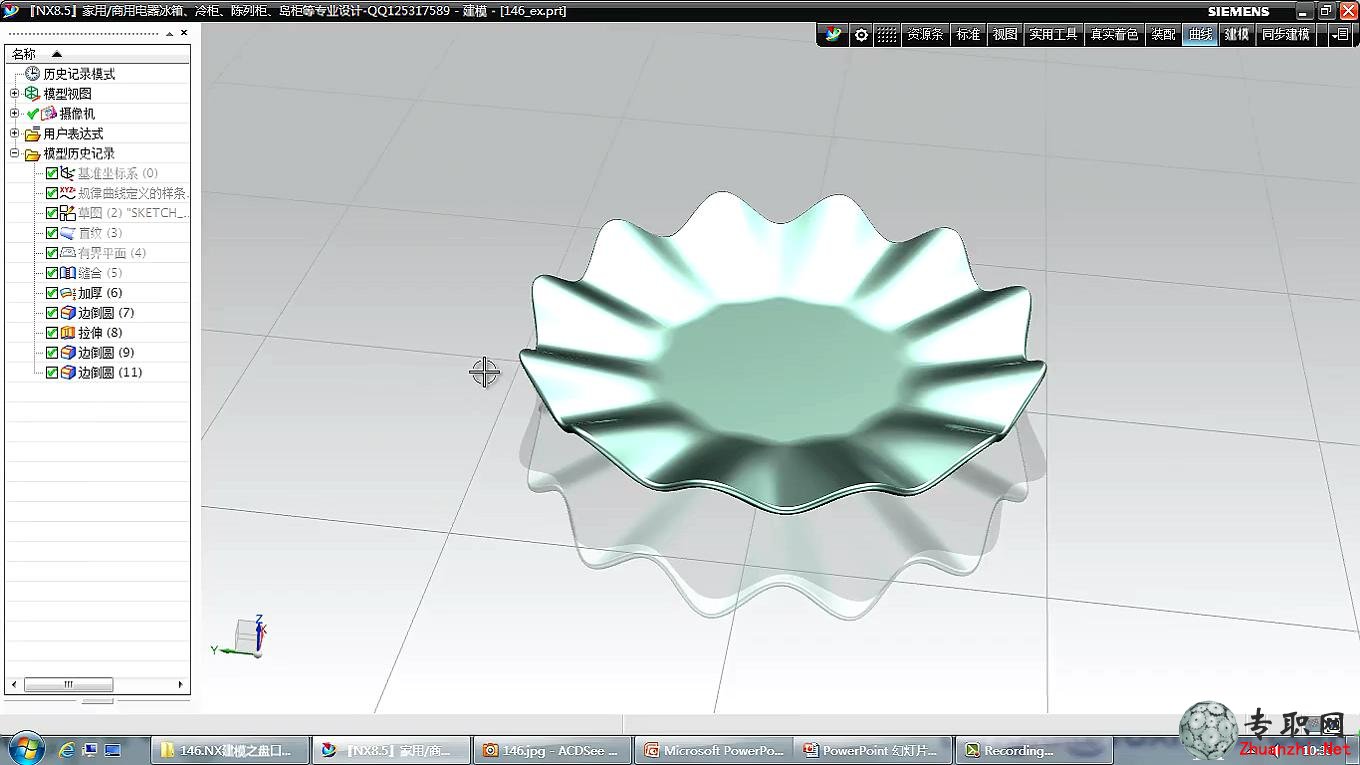Expand the 摄像机 node

click(x=14, y=113)
